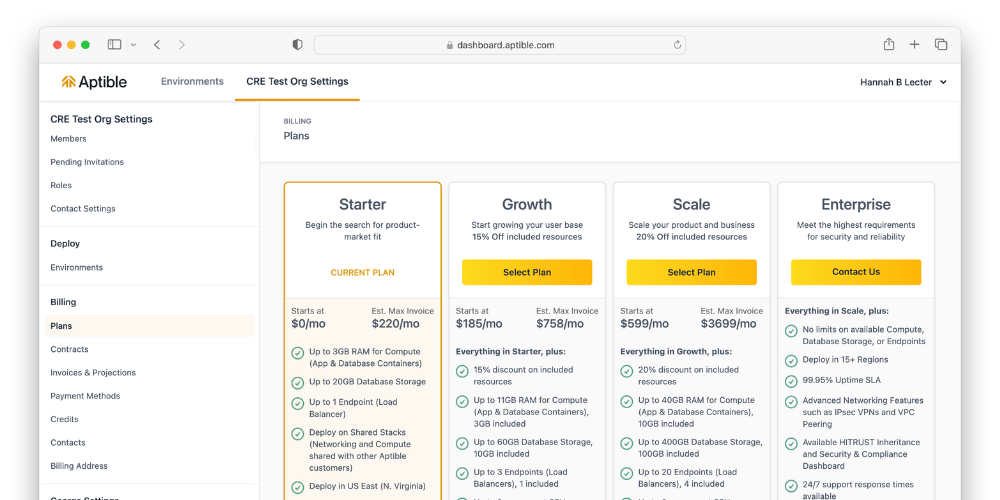Viewport: 1000px width, 500px height.
Task: Click the Scale $3699/mo max invoice value
Action: click(x=728, y=323)
